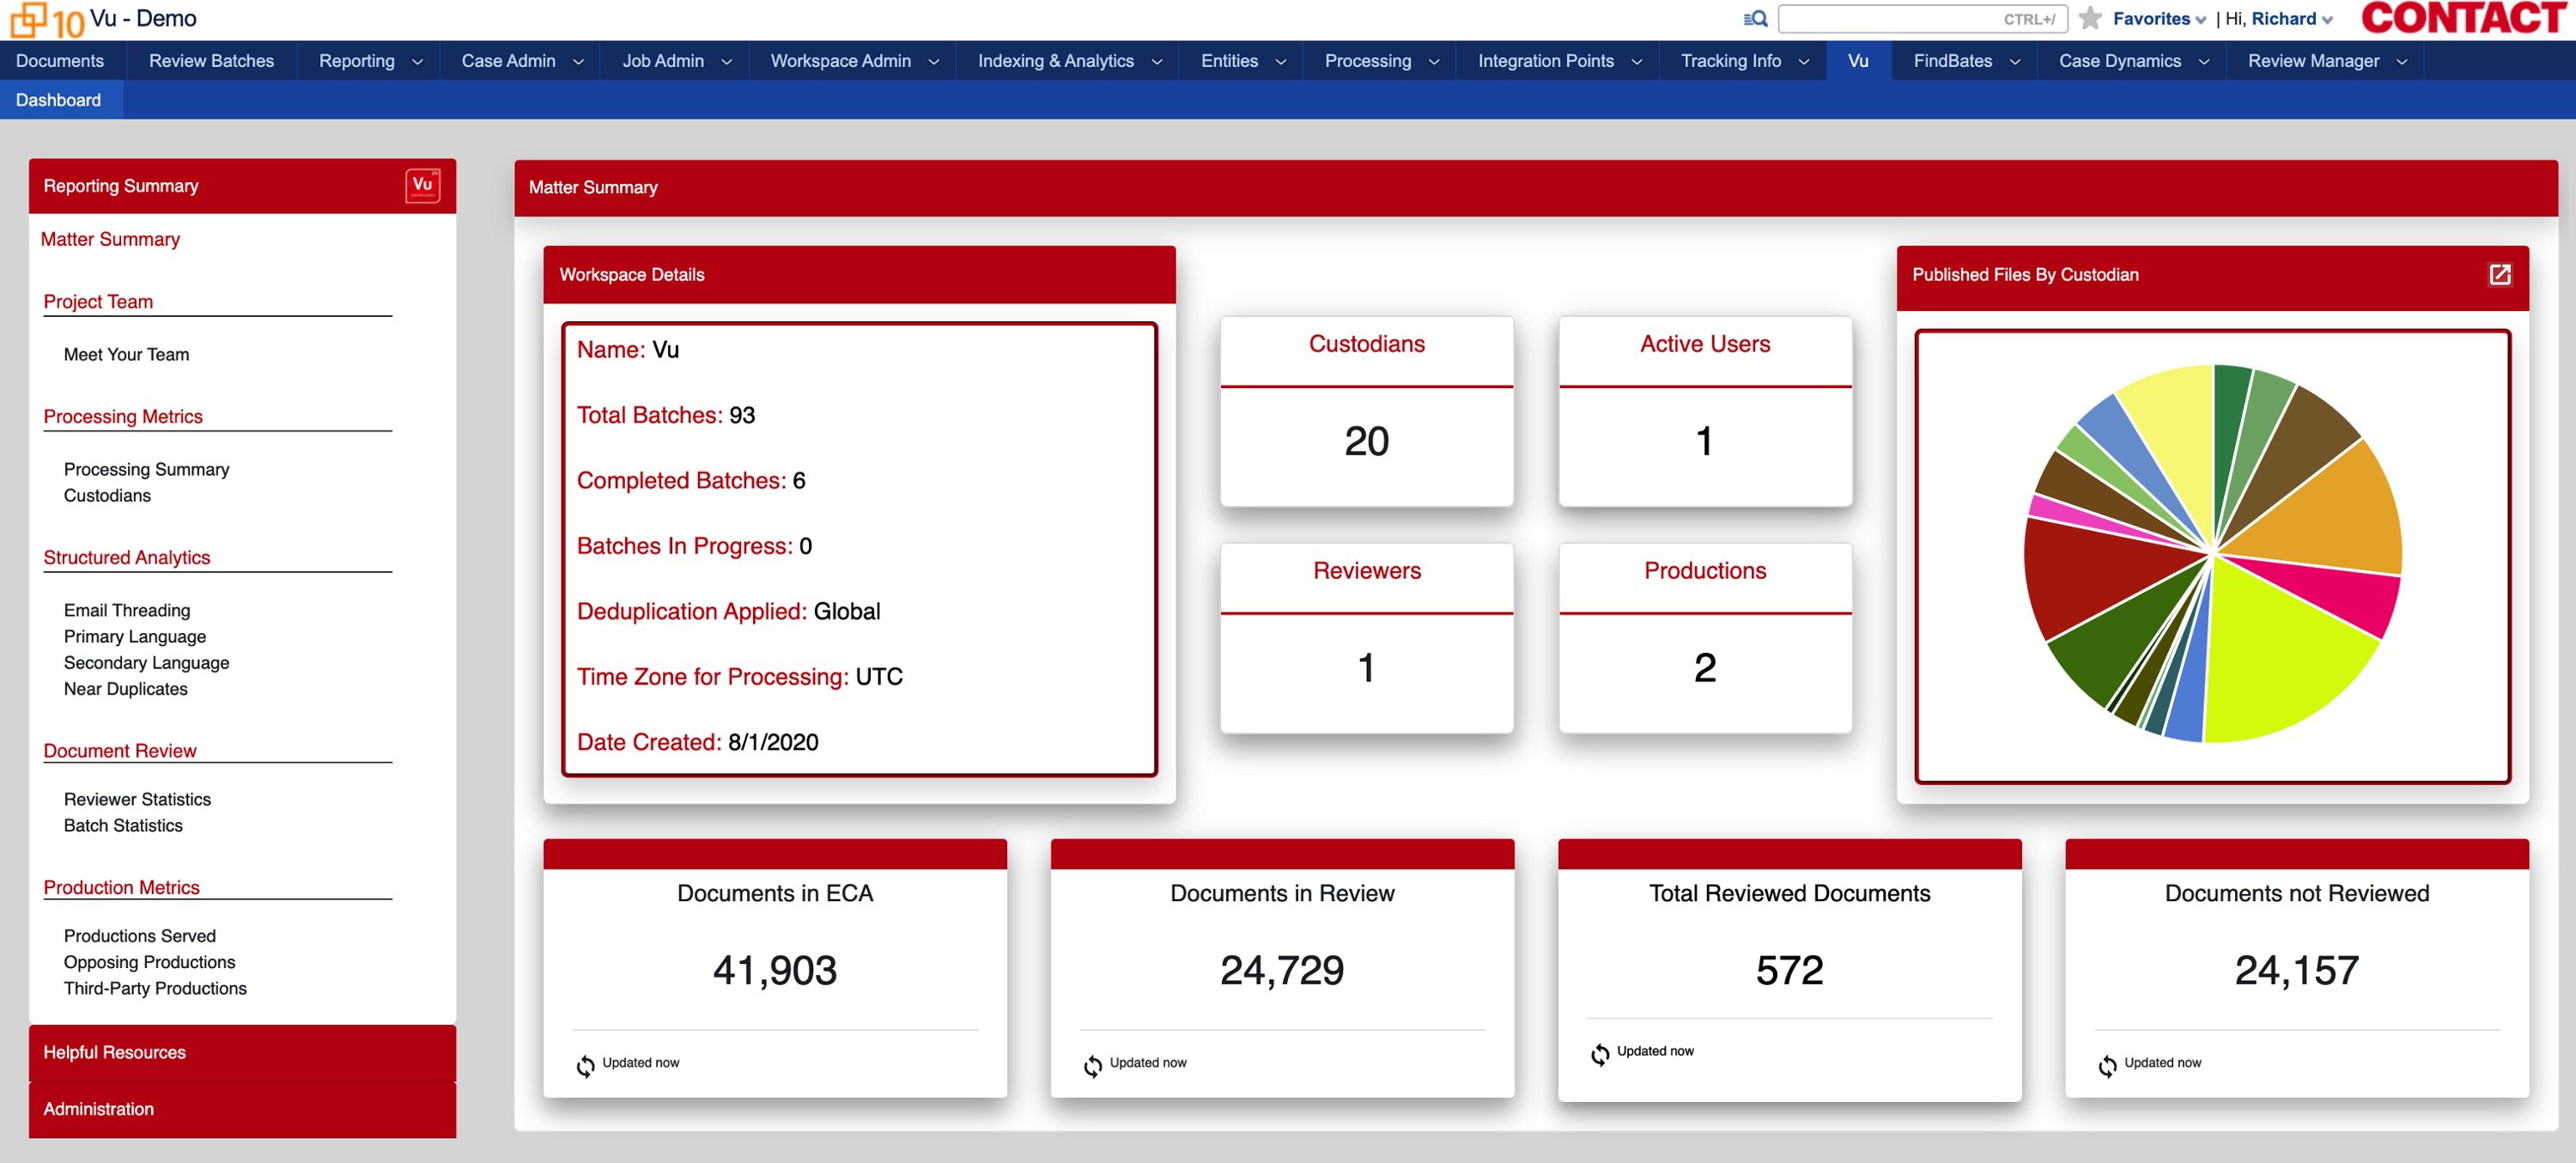Click the Vu logo icon in Reporting Summary
The width and height of the screenshot is (2576, 1163).
(422, 186)
